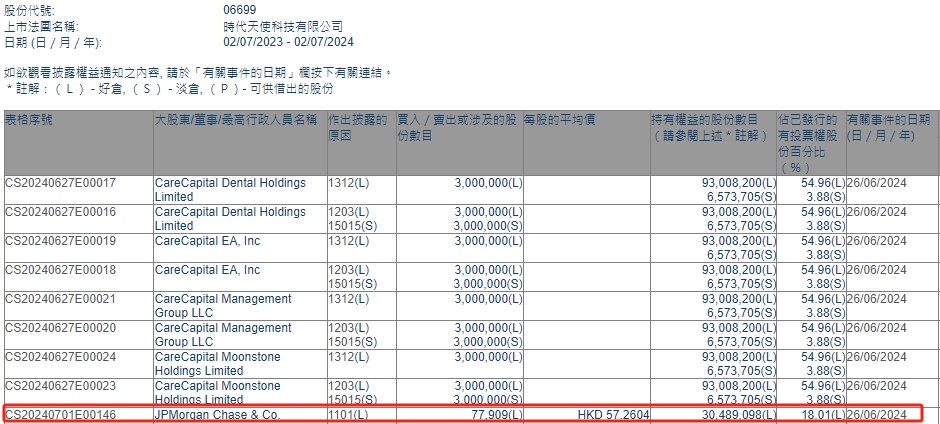Click form serial CS20240627E00016

tap(61, 212)
